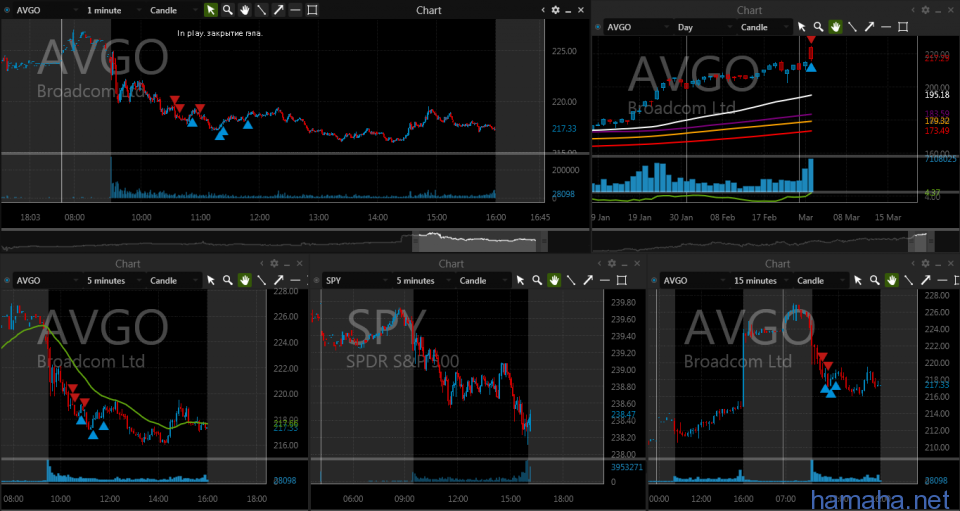Click back chevron on SPY chart window
The height and width of the screenshot is (511, 960).
pos(598,263)
